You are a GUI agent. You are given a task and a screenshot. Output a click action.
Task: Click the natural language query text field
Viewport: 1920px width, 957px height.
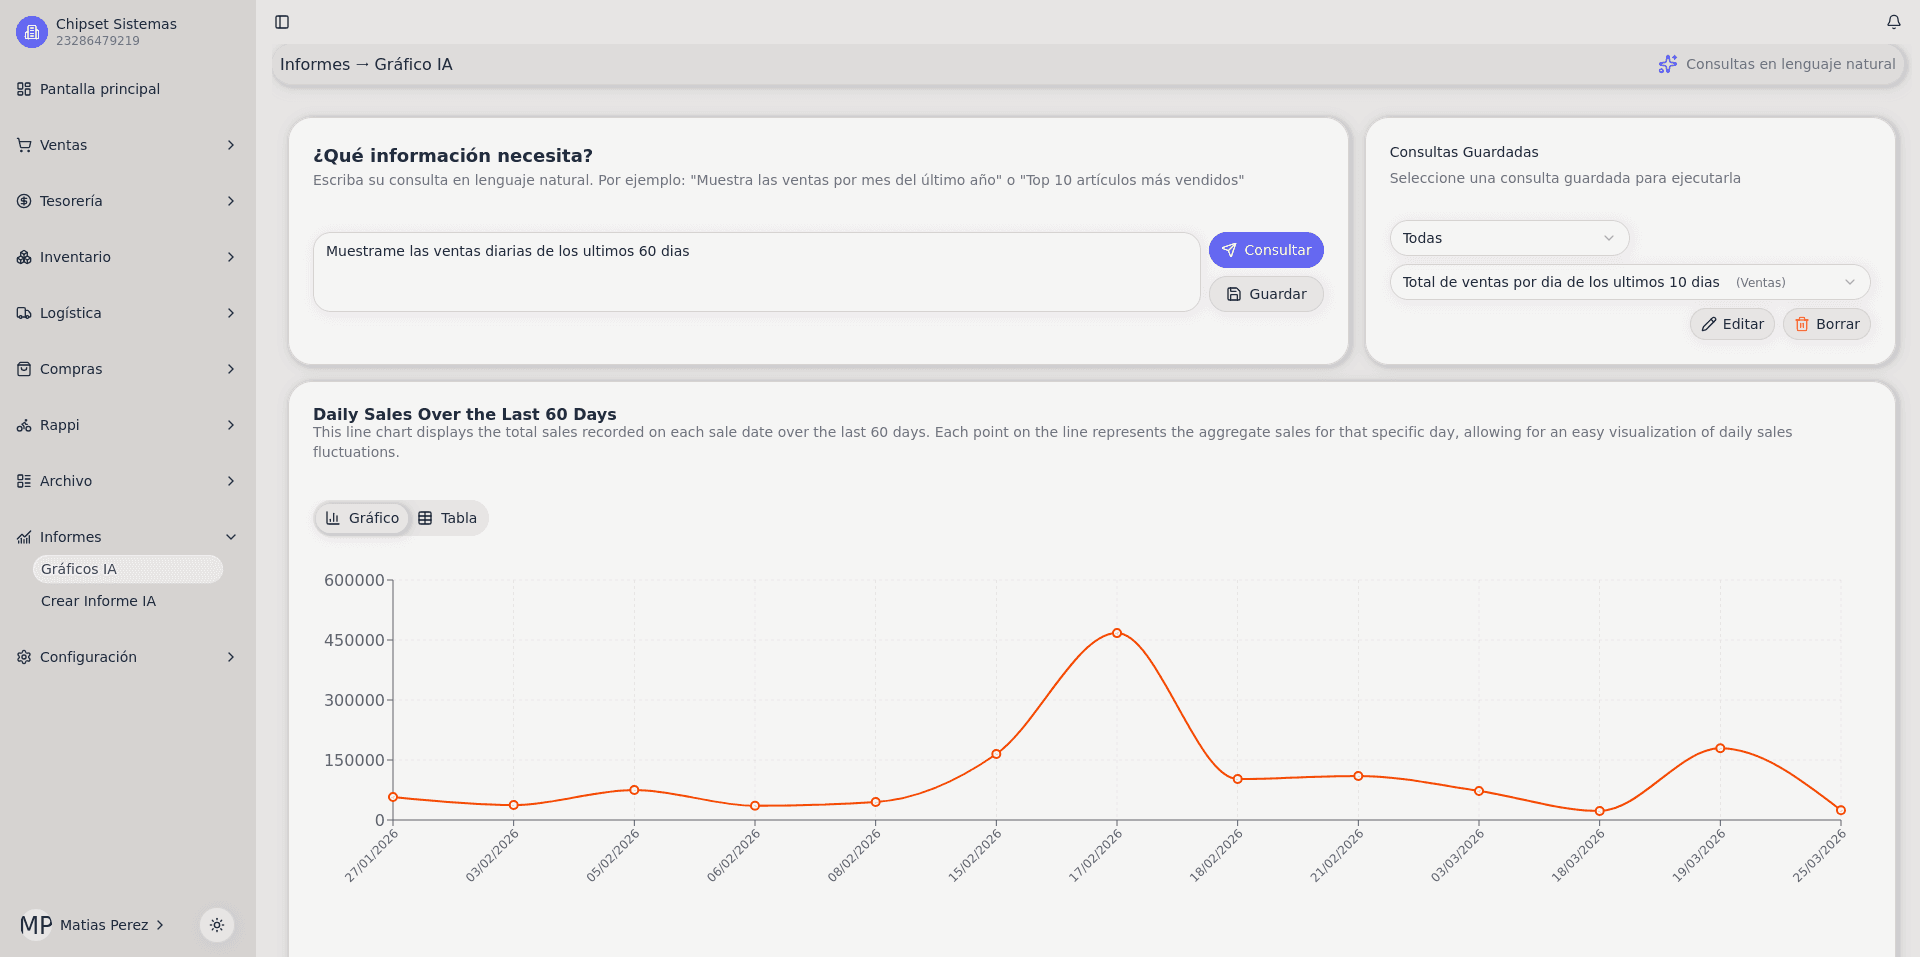click(756, 272)
